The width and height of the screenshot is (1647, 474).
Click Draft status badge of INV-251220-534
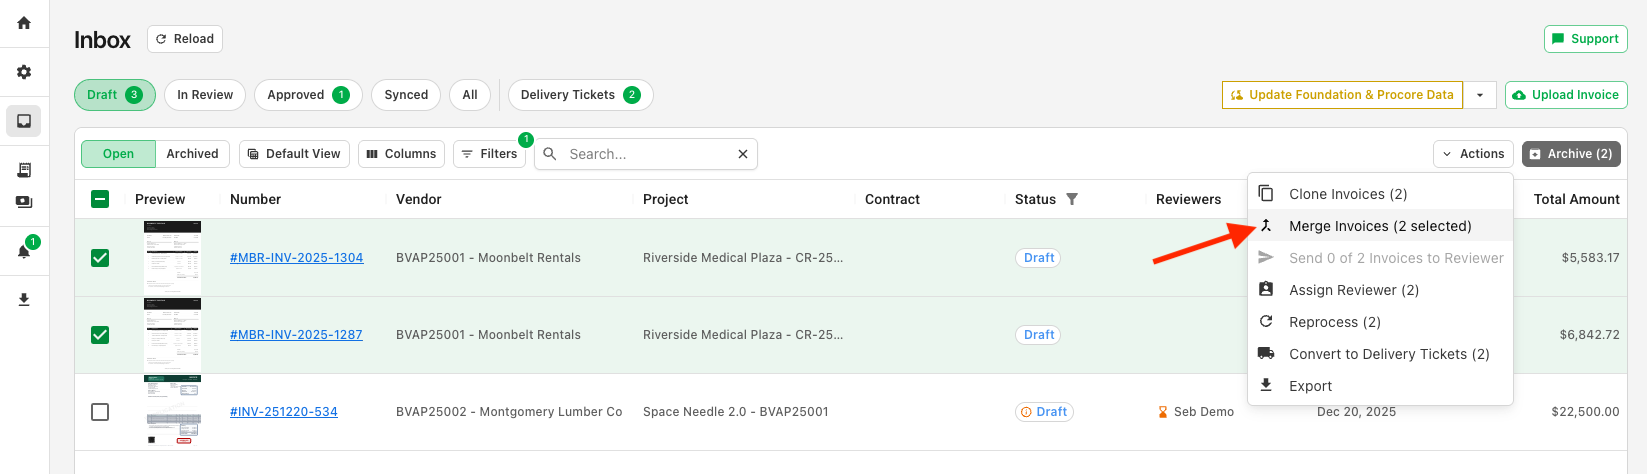(1044, 412)
